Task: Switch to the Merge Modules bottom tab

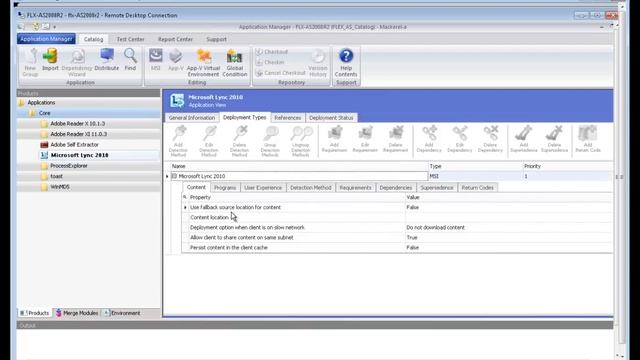Action: pos(77,313)
